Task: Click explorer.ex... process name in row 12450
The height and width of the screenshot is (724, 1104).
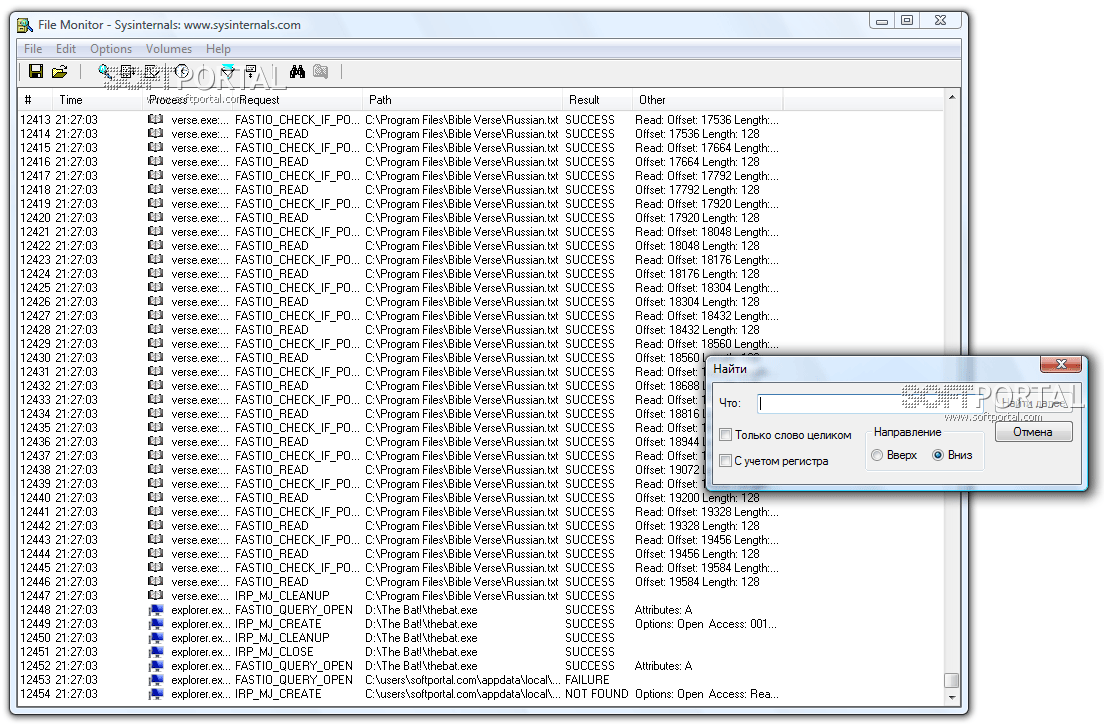Action: (x=201, y=638)
